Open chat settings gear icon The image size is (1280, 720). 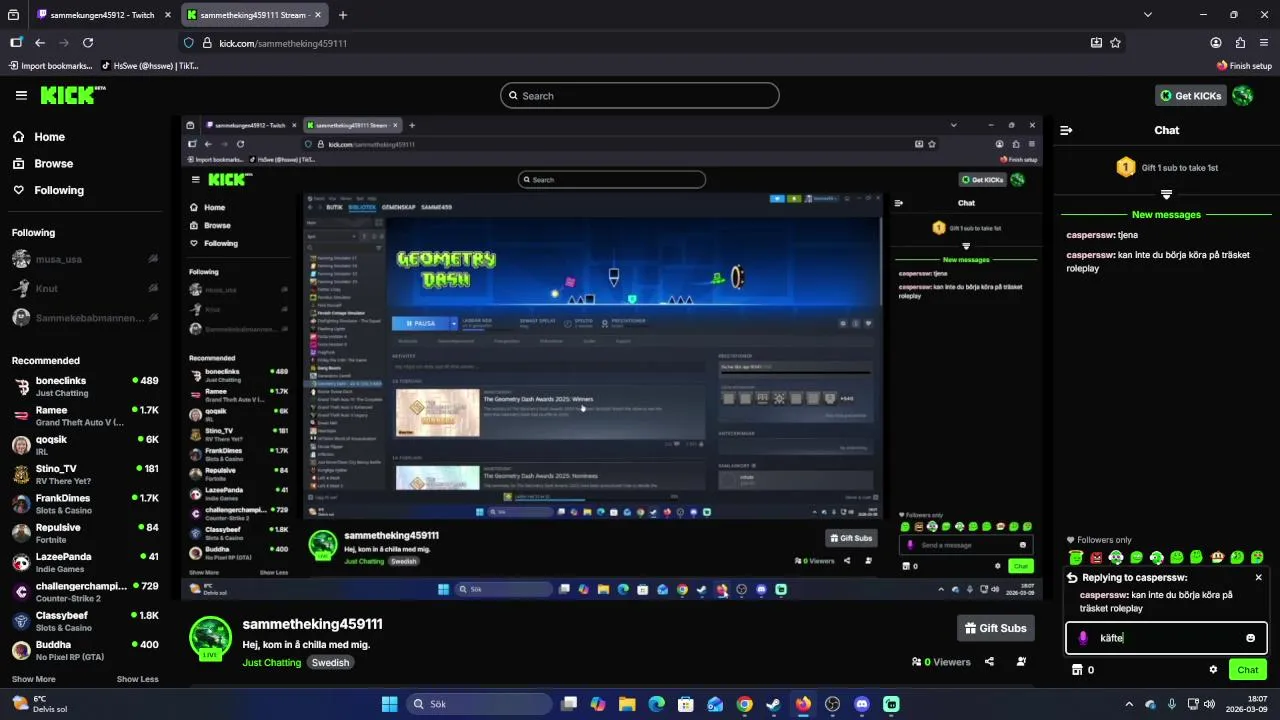(x=1213, y=670)
